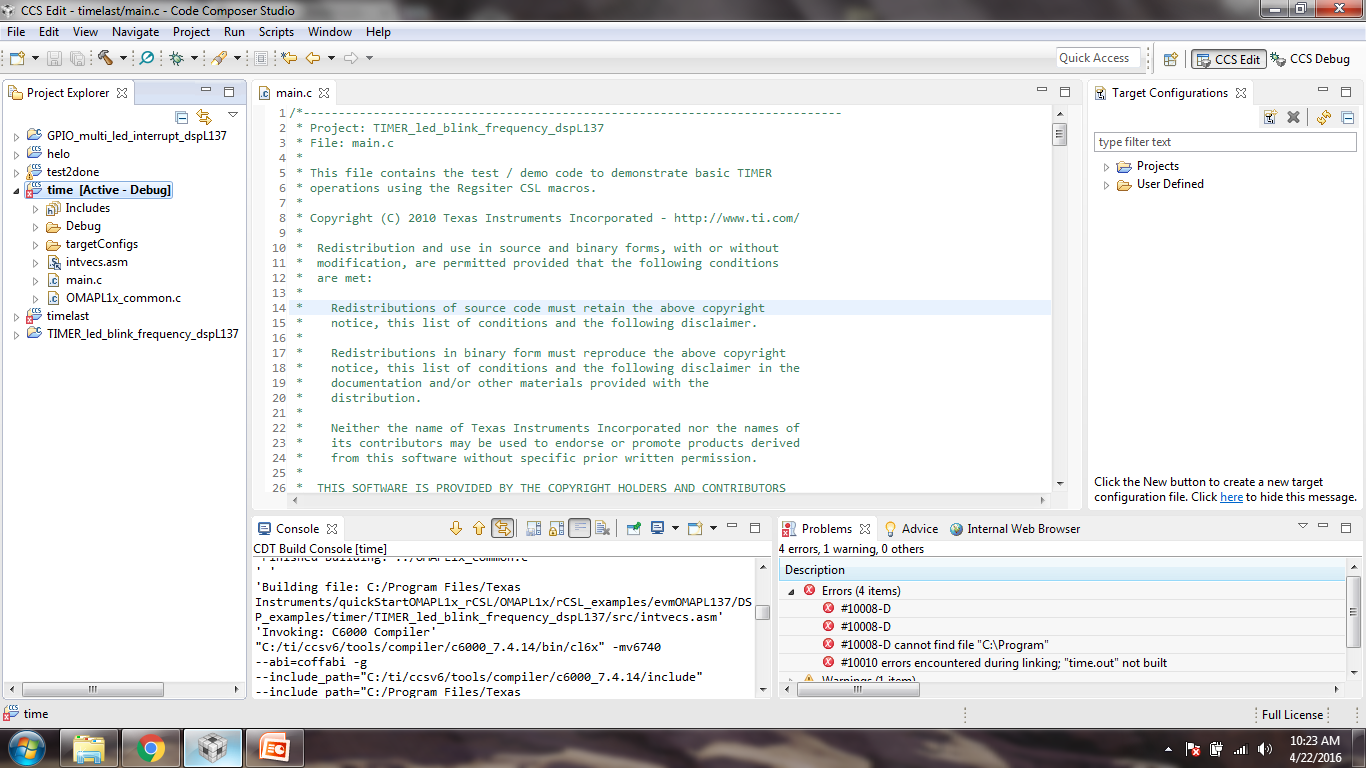This screenshot has height=768, width=1366.
Task: Click the New project toolbar icon
Action: [17, 58]
